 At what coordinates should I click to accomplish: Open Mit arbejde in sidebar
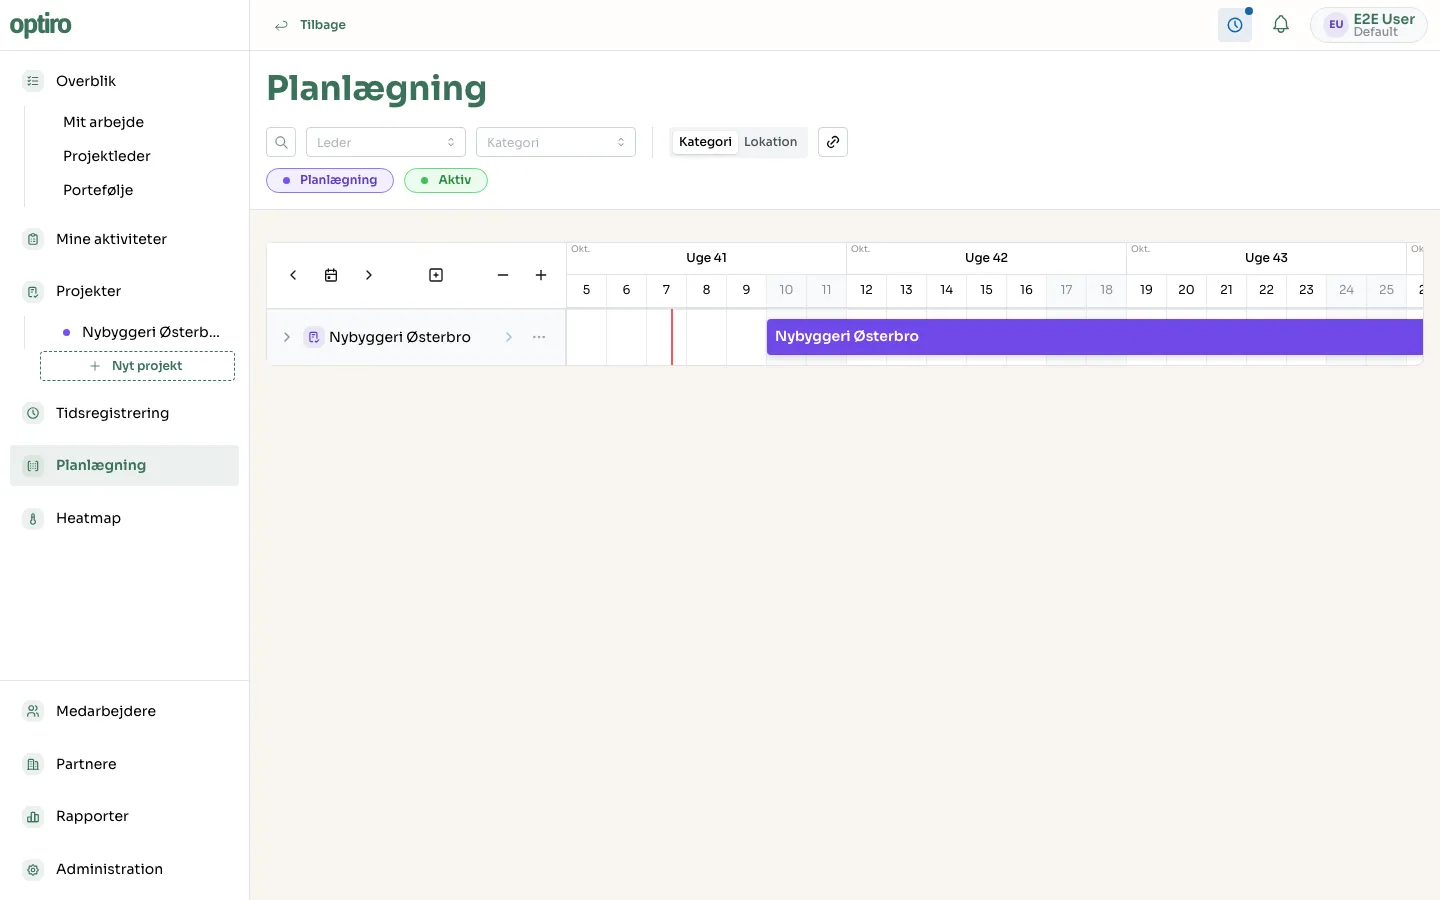click(103, 122)
